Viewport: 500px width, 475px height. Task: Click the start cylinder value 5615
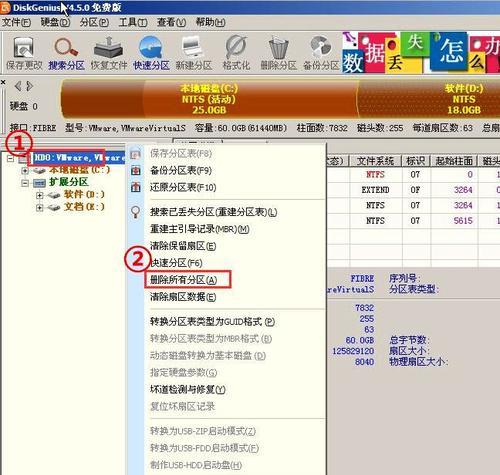[463, 221]
